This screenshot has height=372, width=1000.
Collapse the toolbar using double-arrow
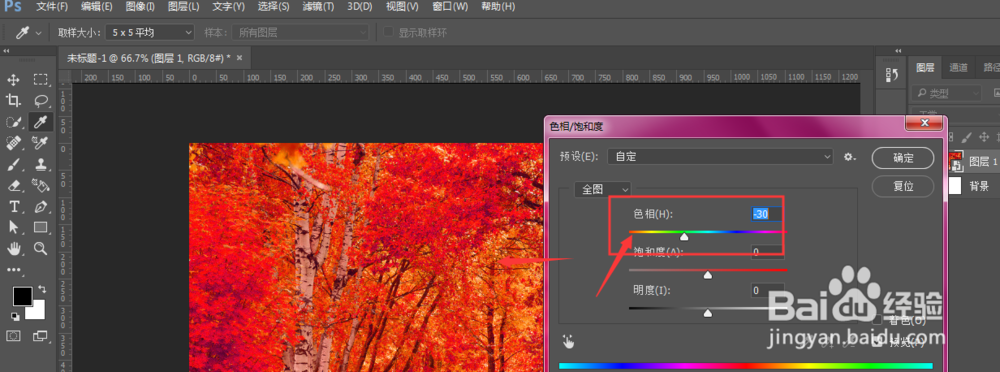[6, 51]
